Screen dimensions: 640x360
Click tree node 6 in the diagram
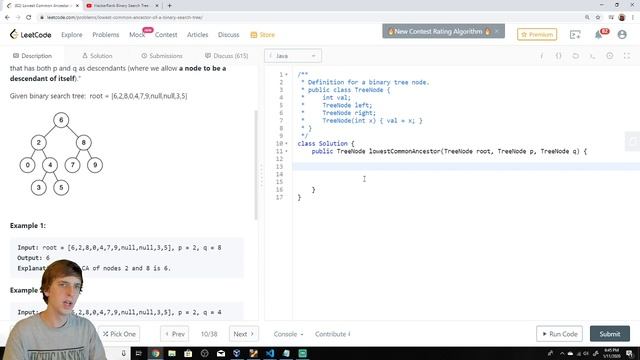tap(61, 120)
